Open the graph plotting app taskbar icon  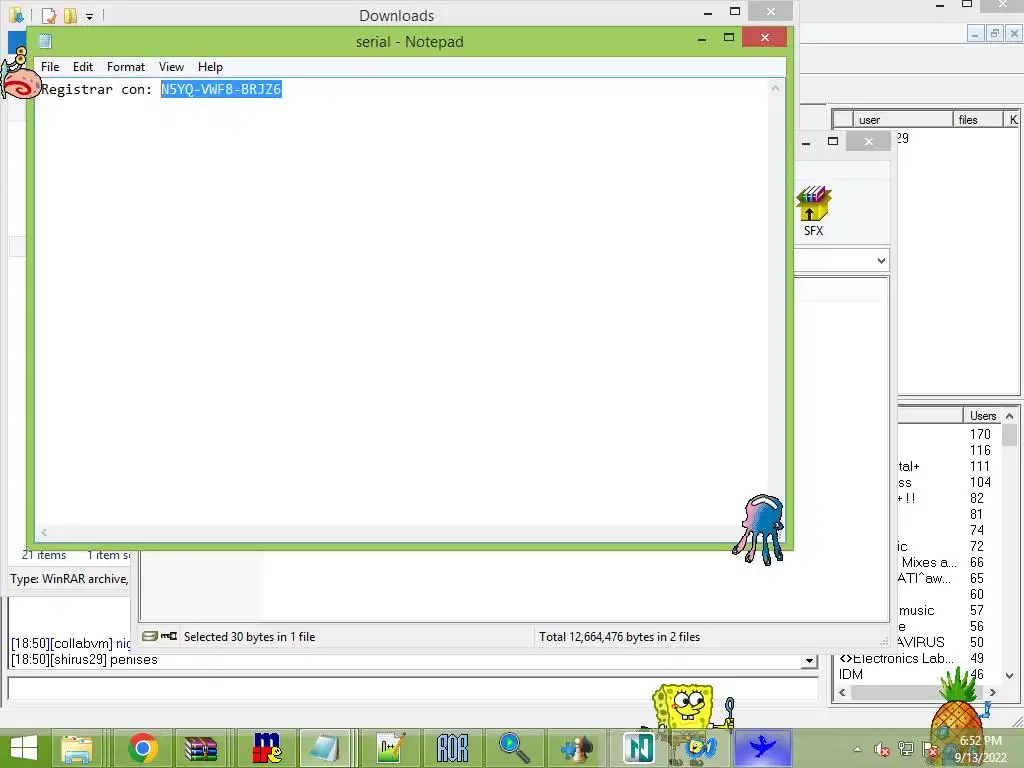pyautogui.click(x=390, y=748)
